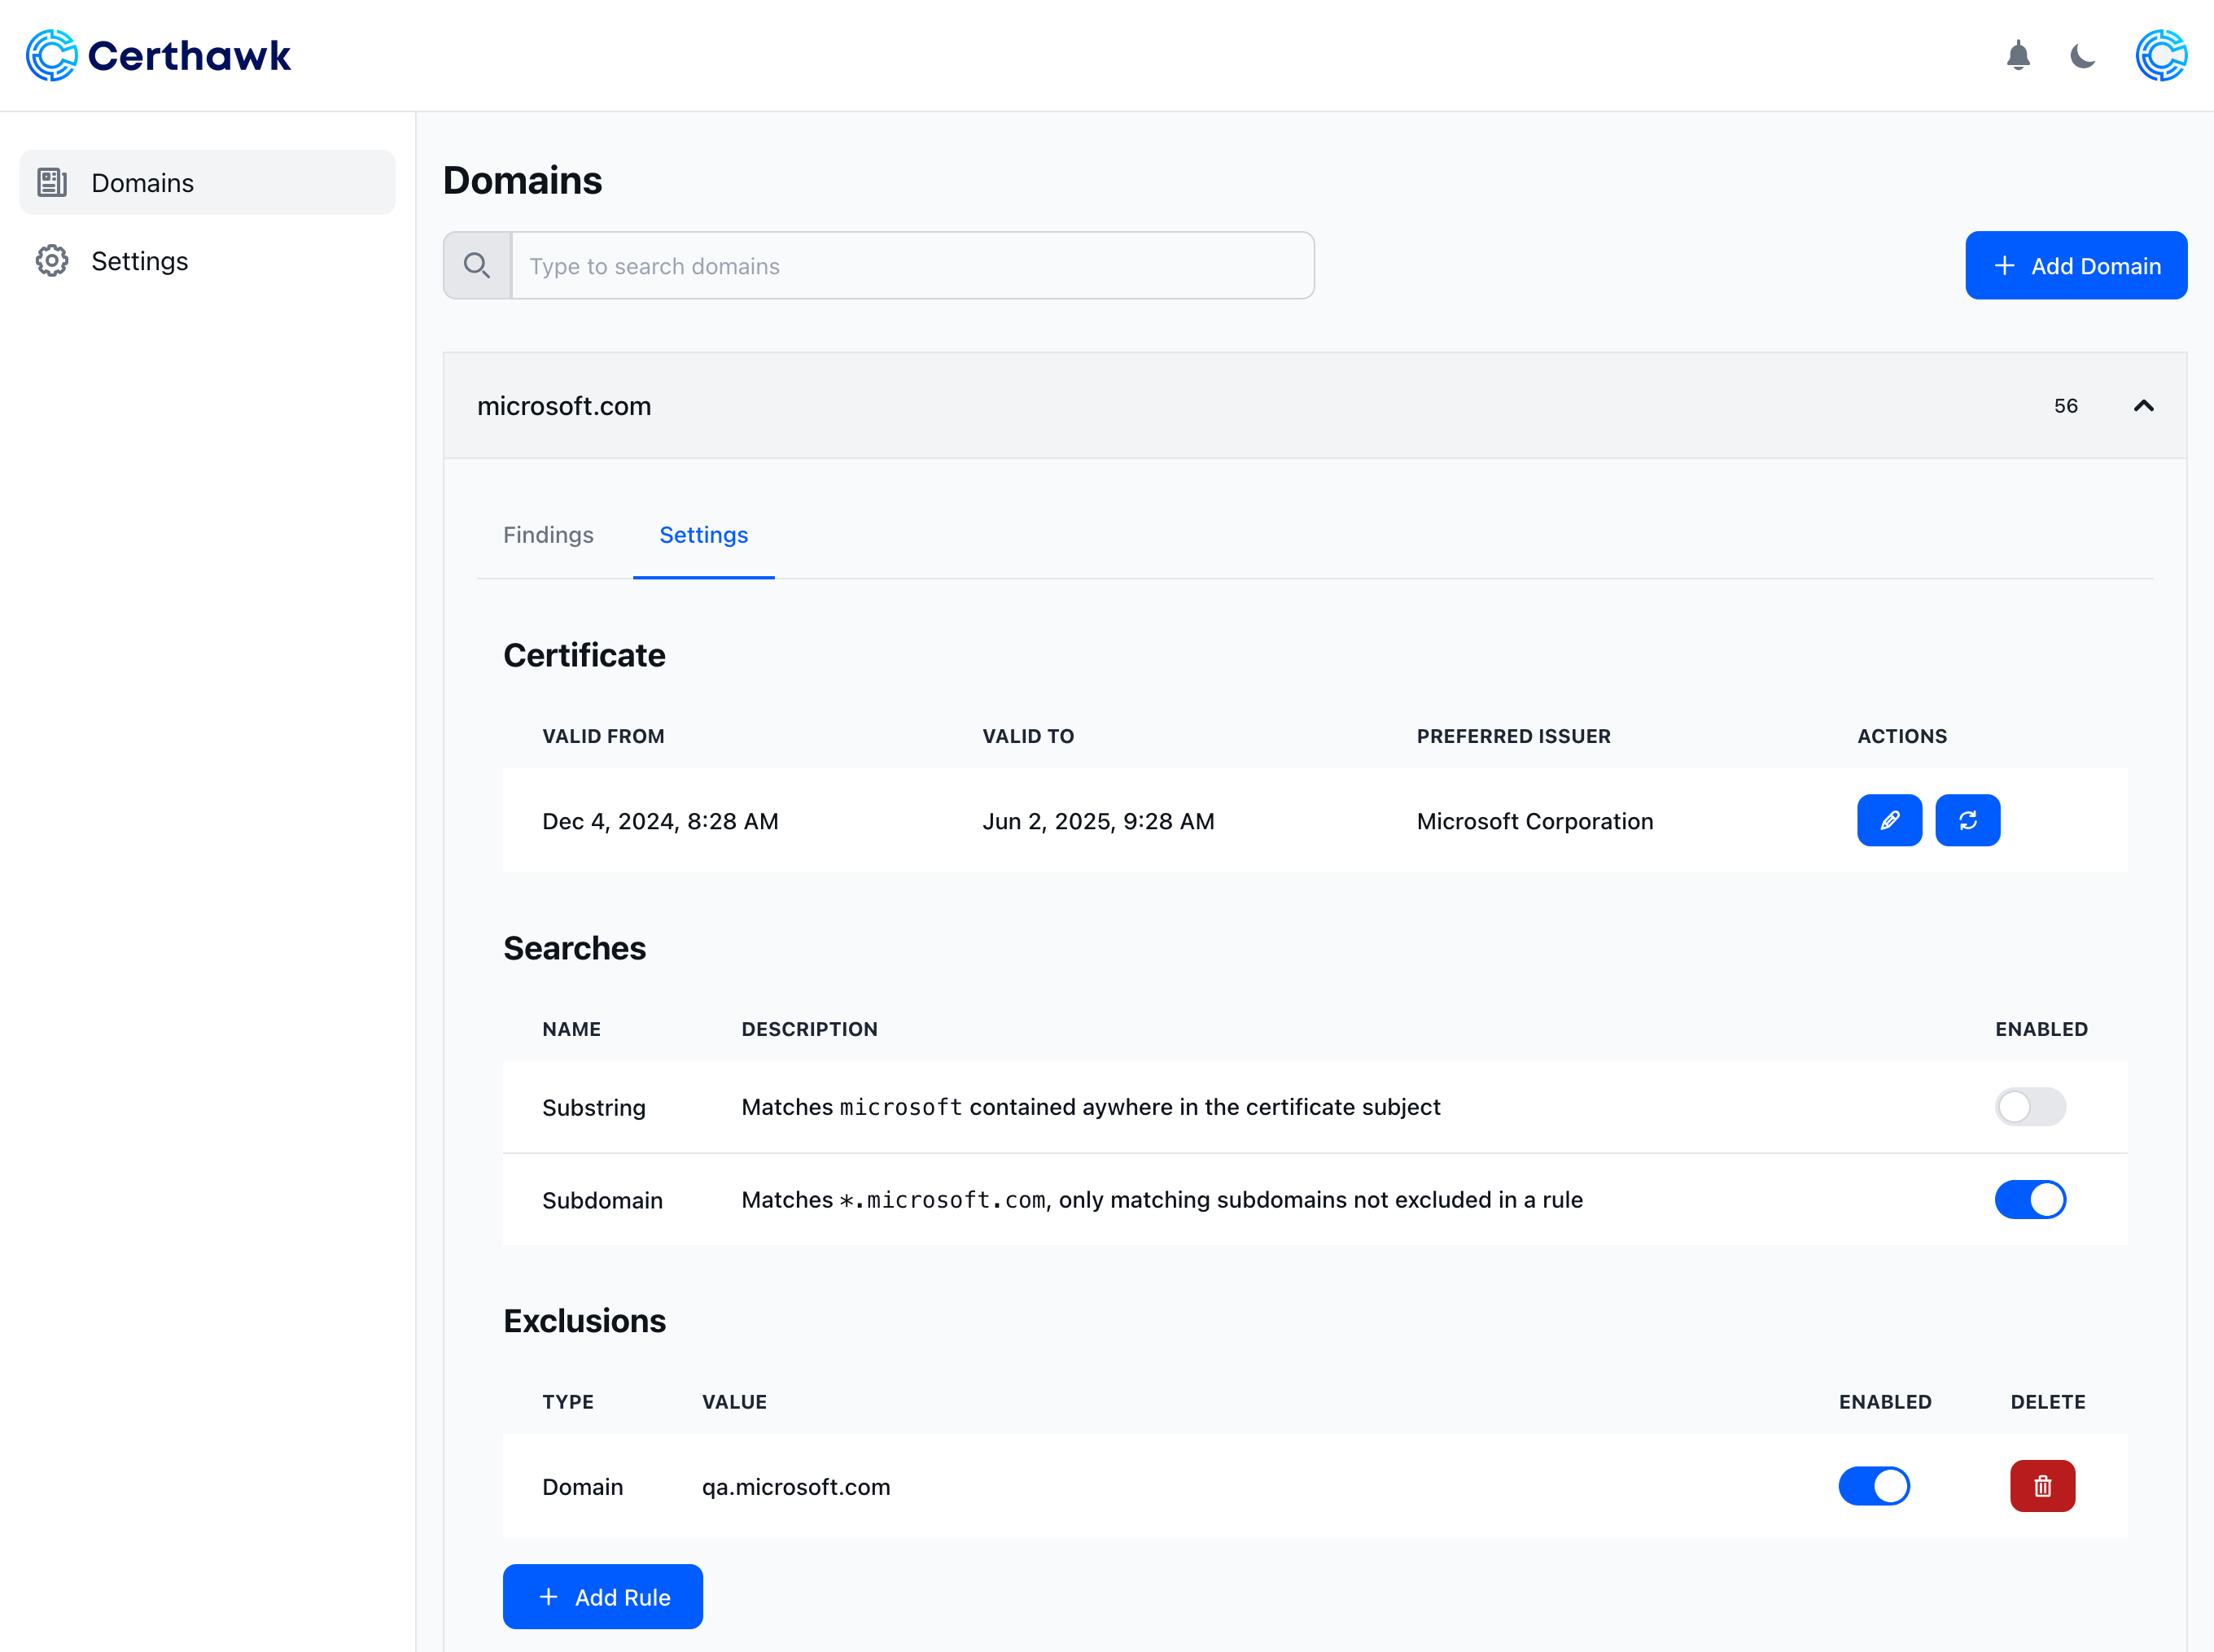Toggle off the qa.microsoft.com exclusion
This screenshot has height=1652, width=2214.
click(x=1873, y=1485)
